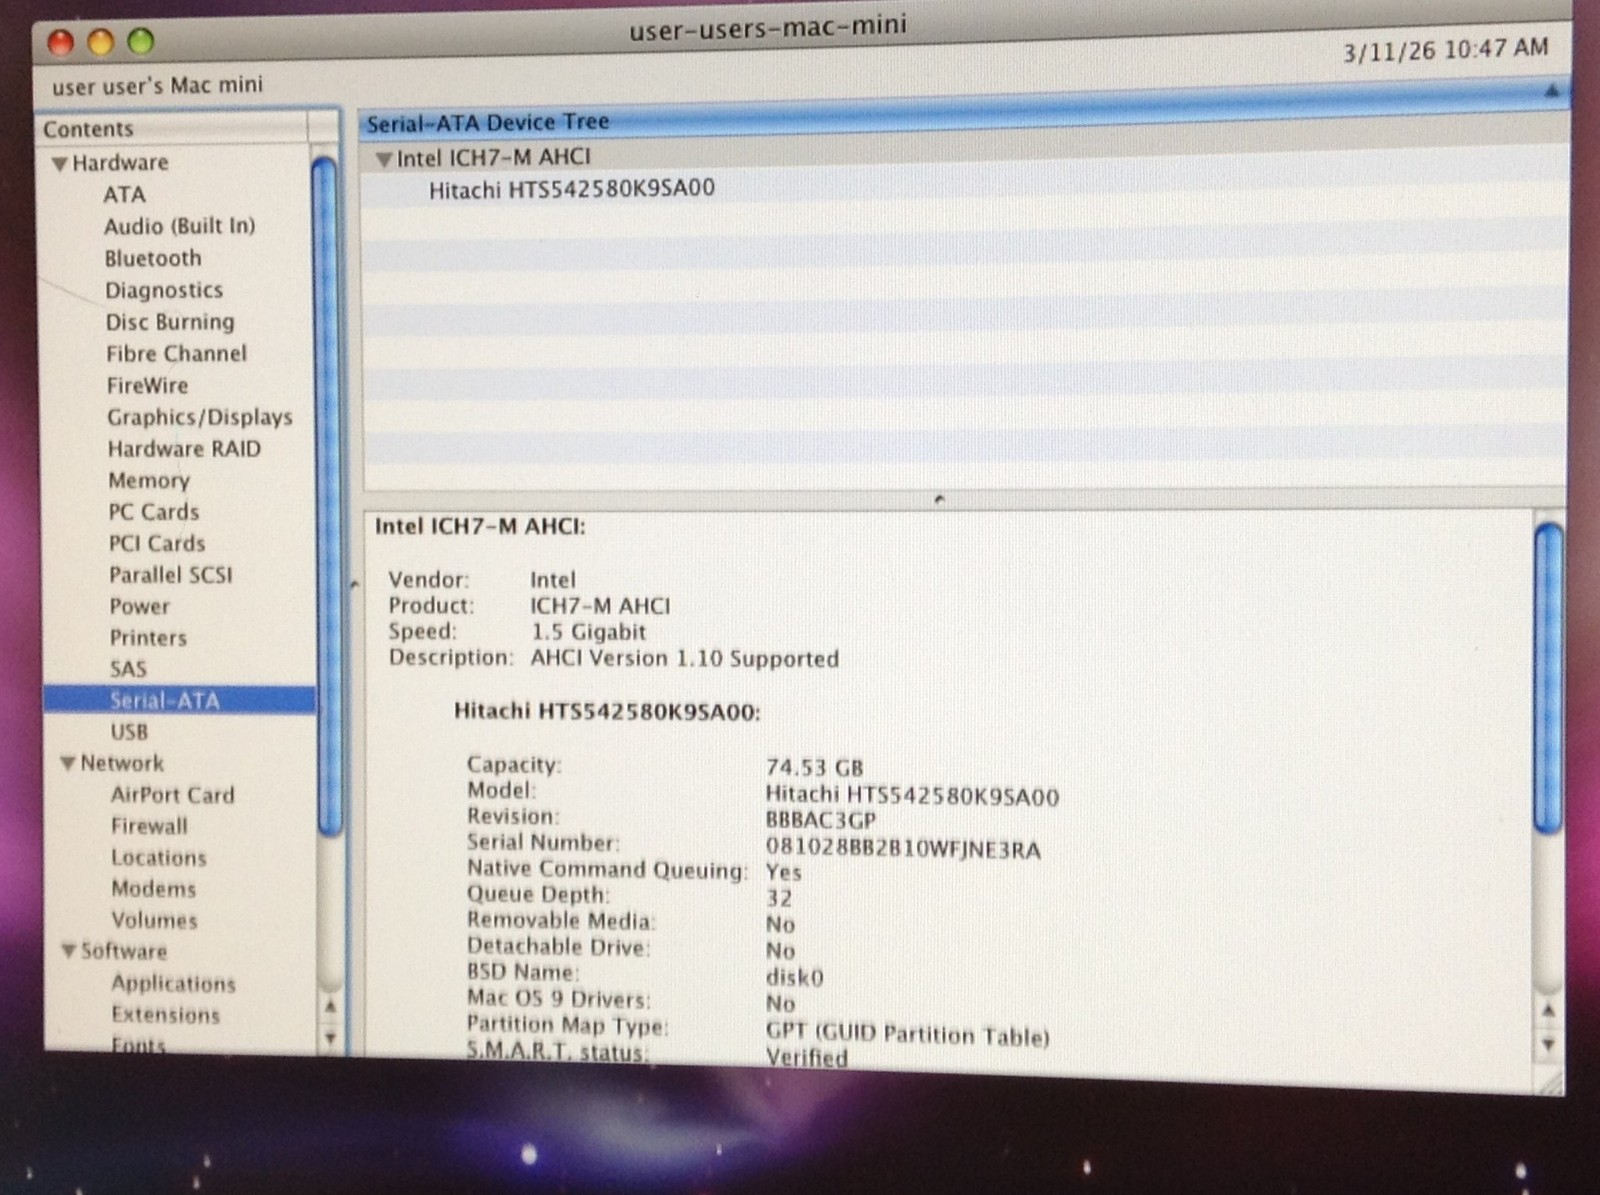Click the sidebar scrollbar down arrow
Image resolution: width=1600 pixels, height=1195 pixels.
tap(330, 1038)
